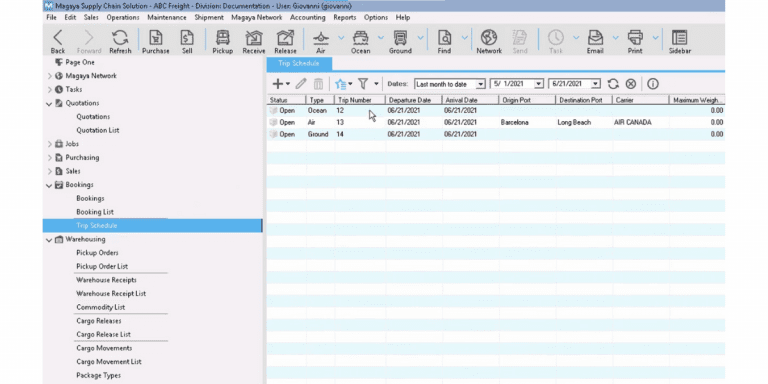
Task: Open the Accounting menu
Action: coord(308,17)
